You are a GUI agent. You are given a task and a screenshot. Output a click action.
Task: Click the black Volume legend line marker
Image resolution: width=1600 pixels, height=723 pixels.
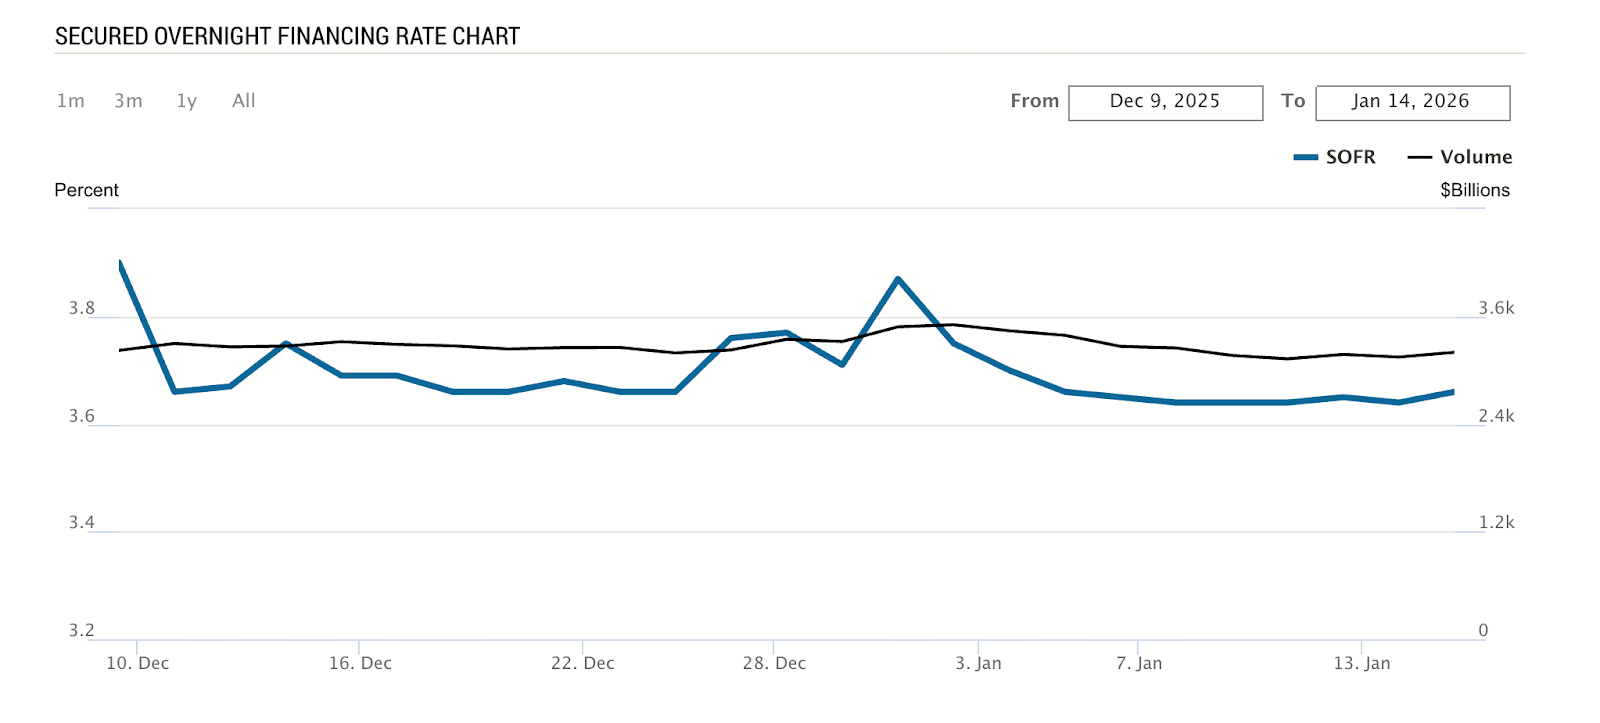coord(1419,157)
